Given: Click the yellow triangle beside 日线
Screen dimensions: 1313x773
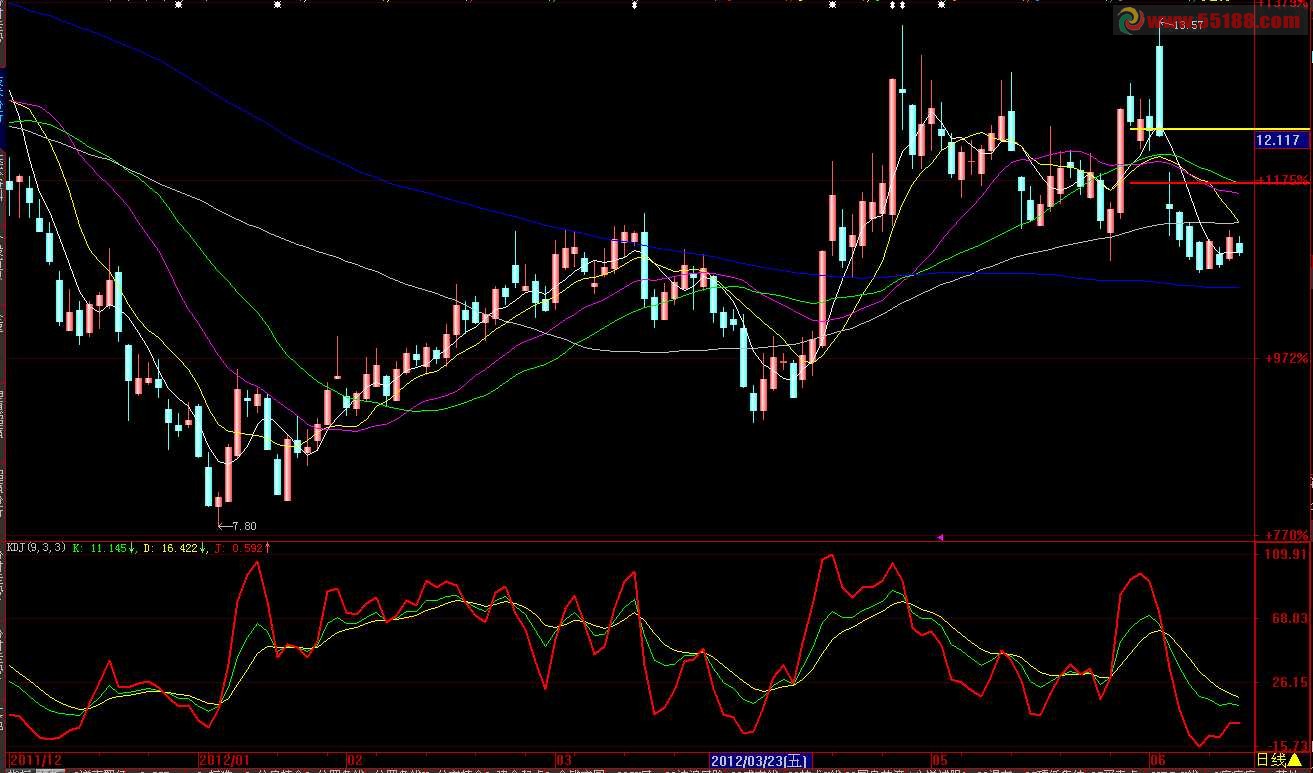Looking at the screenshot, I should (1294, 760).
